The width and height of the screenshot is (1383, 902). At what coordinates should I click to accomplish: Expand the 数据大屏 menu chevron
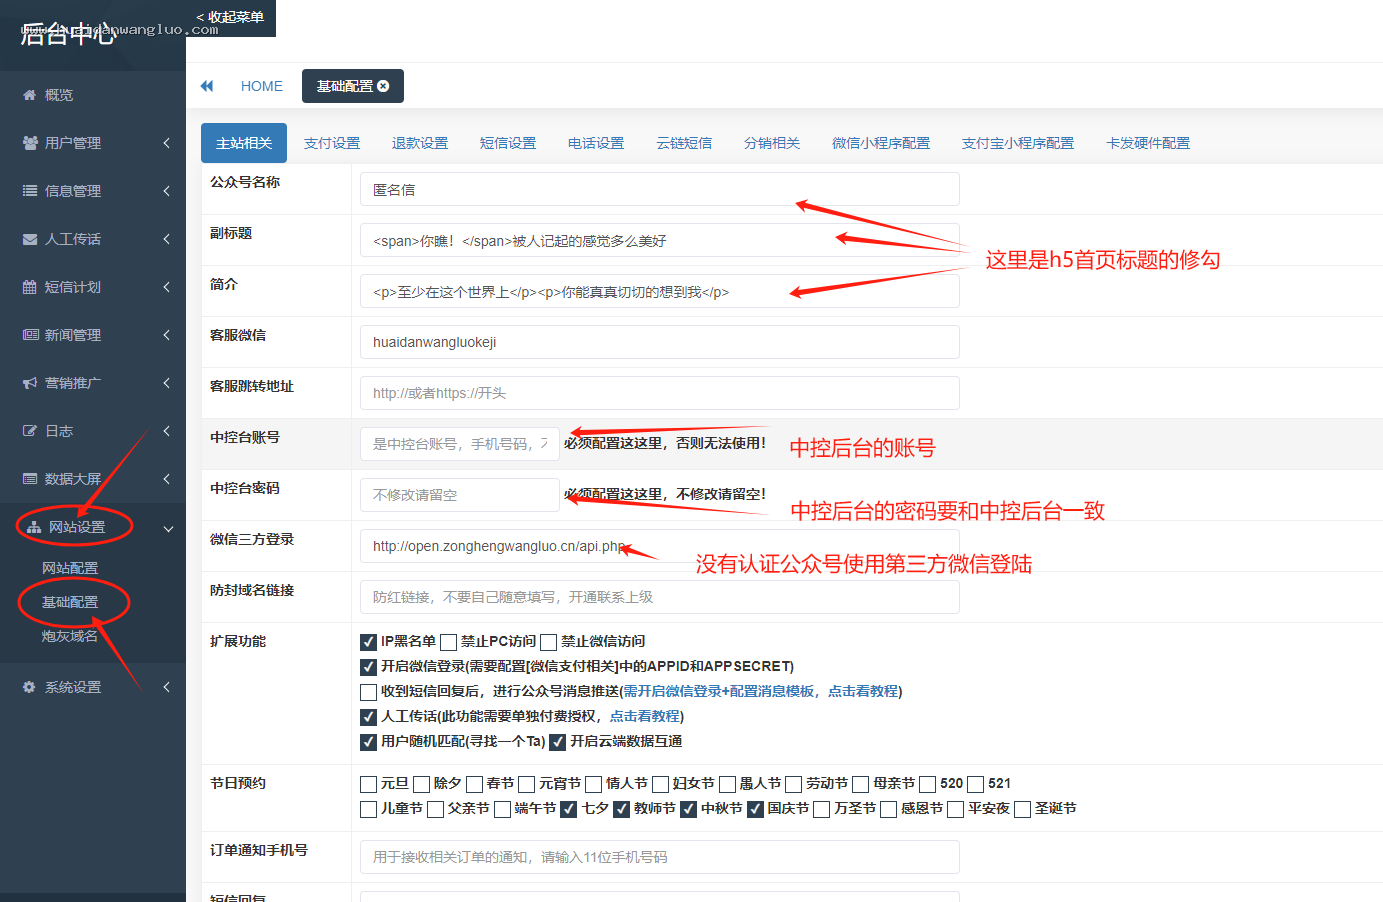166,479
